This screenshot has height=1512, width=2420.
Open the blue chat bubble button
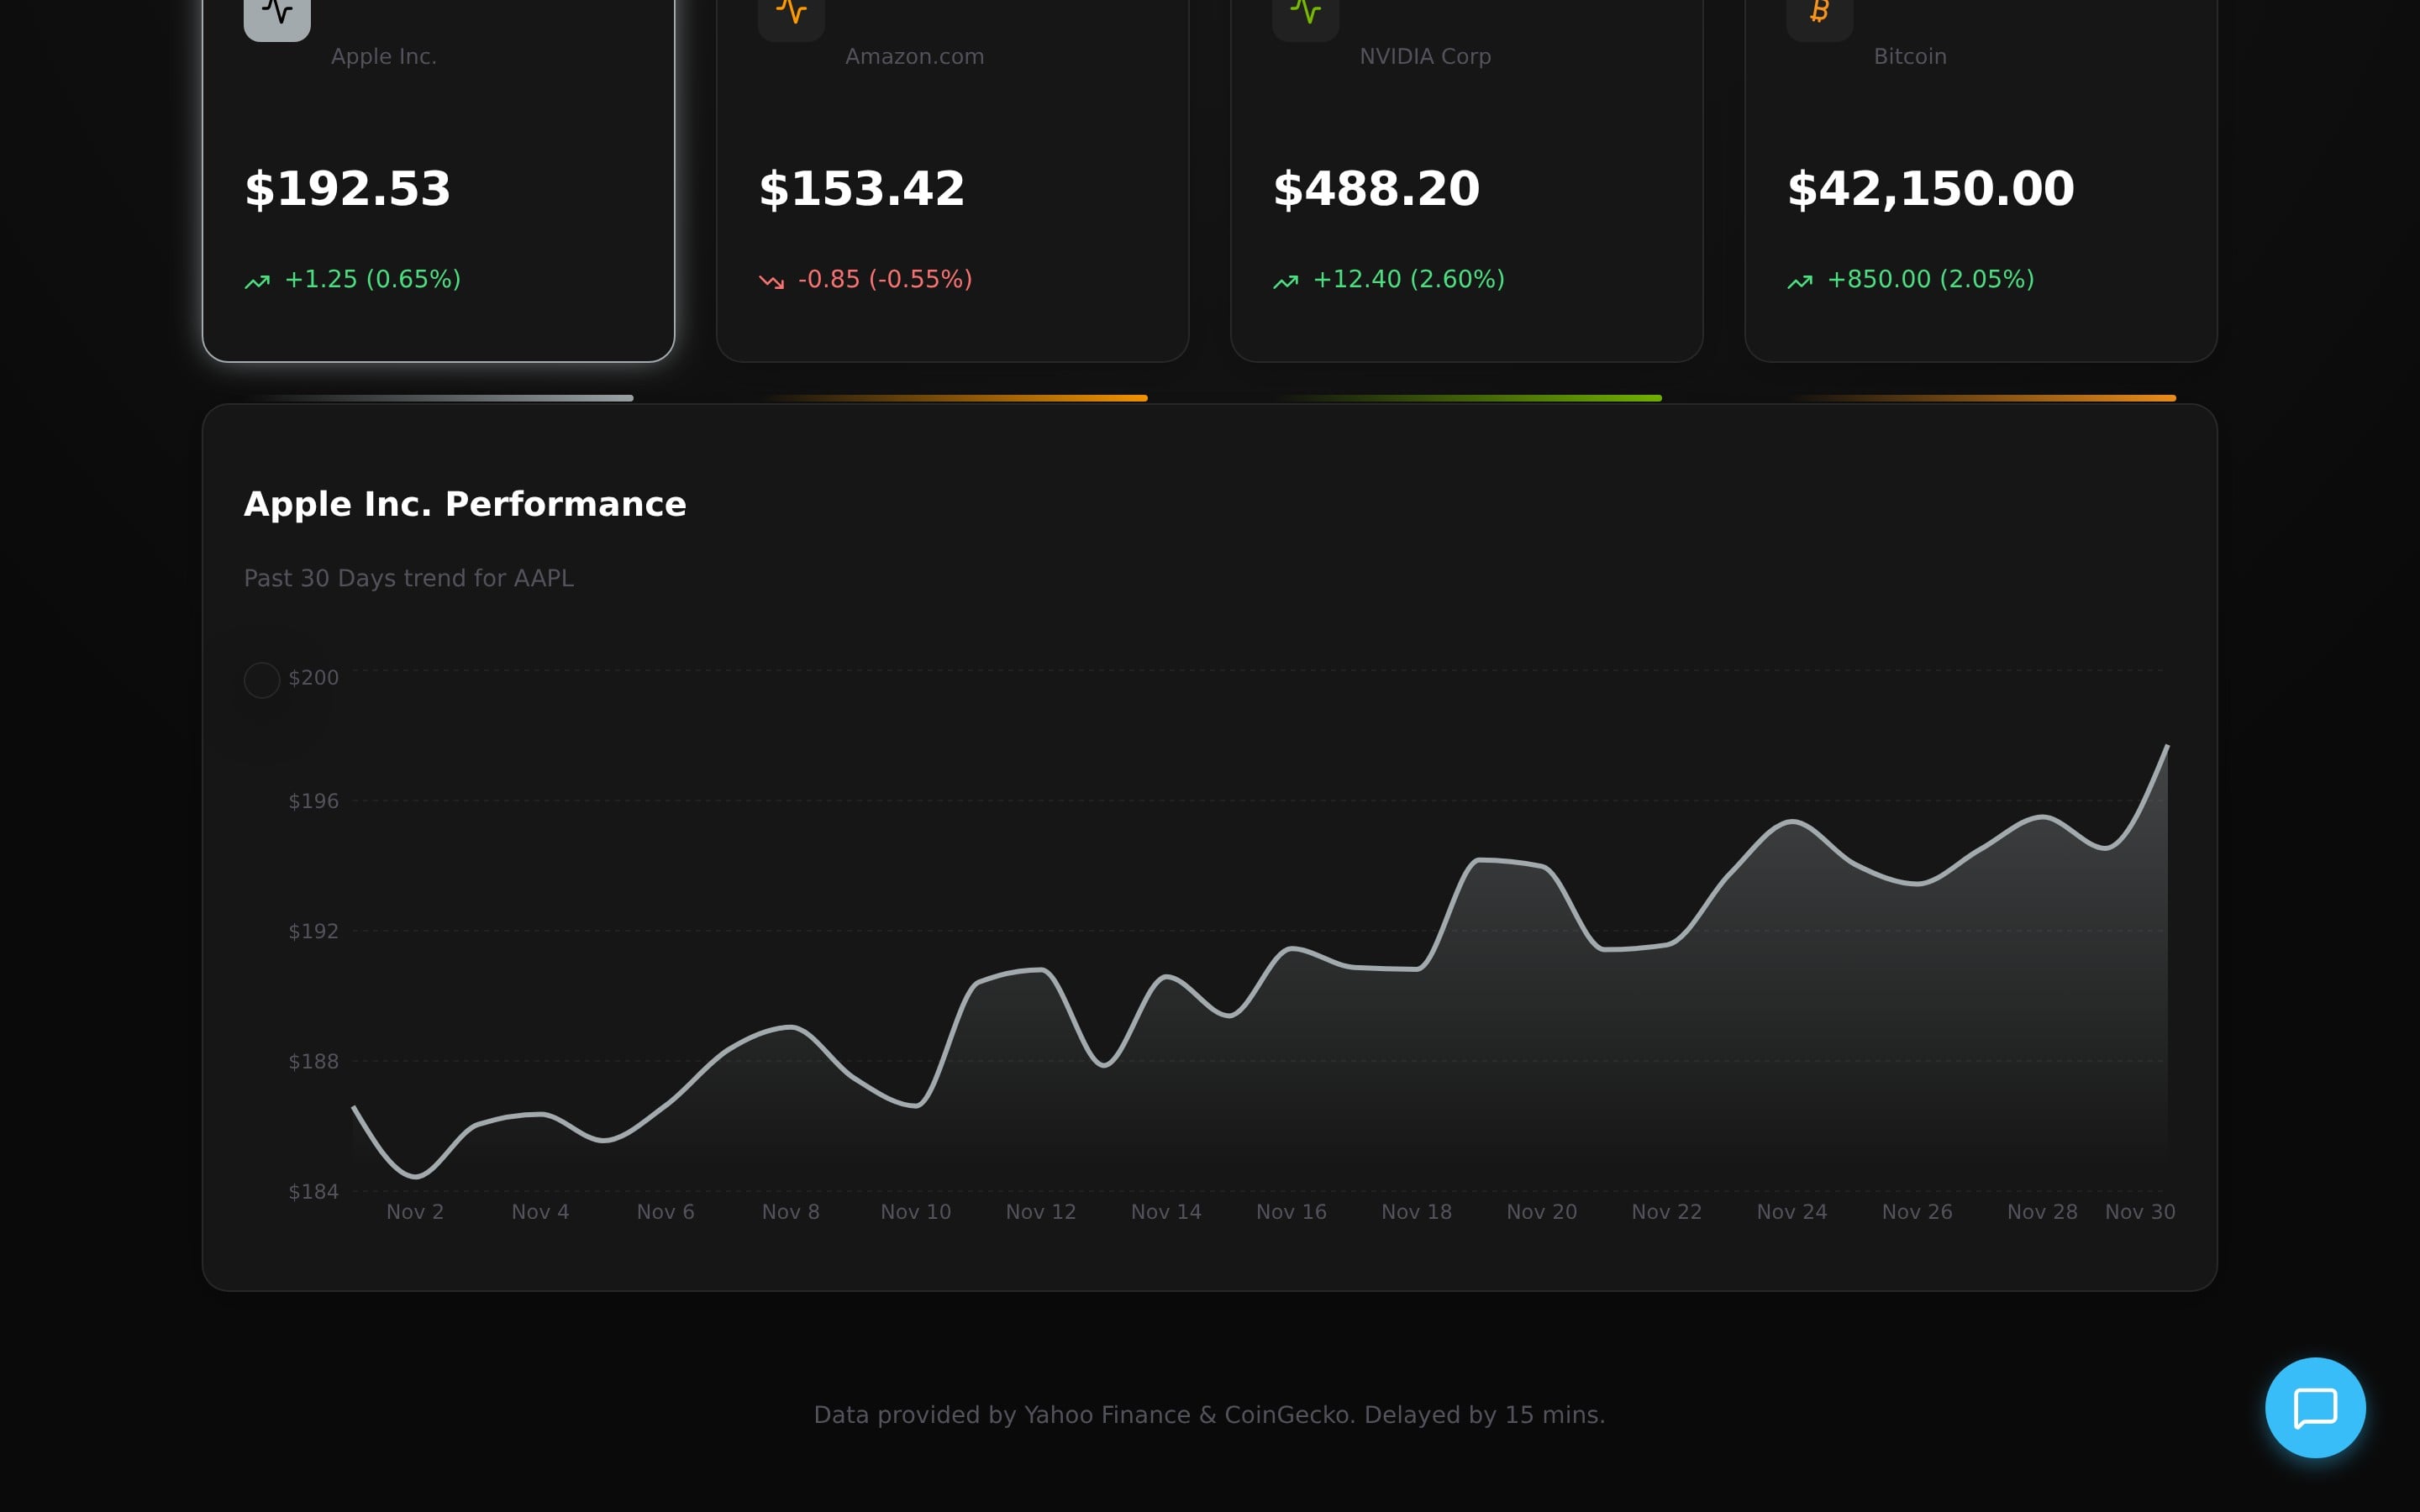tap(2314, 1407)
